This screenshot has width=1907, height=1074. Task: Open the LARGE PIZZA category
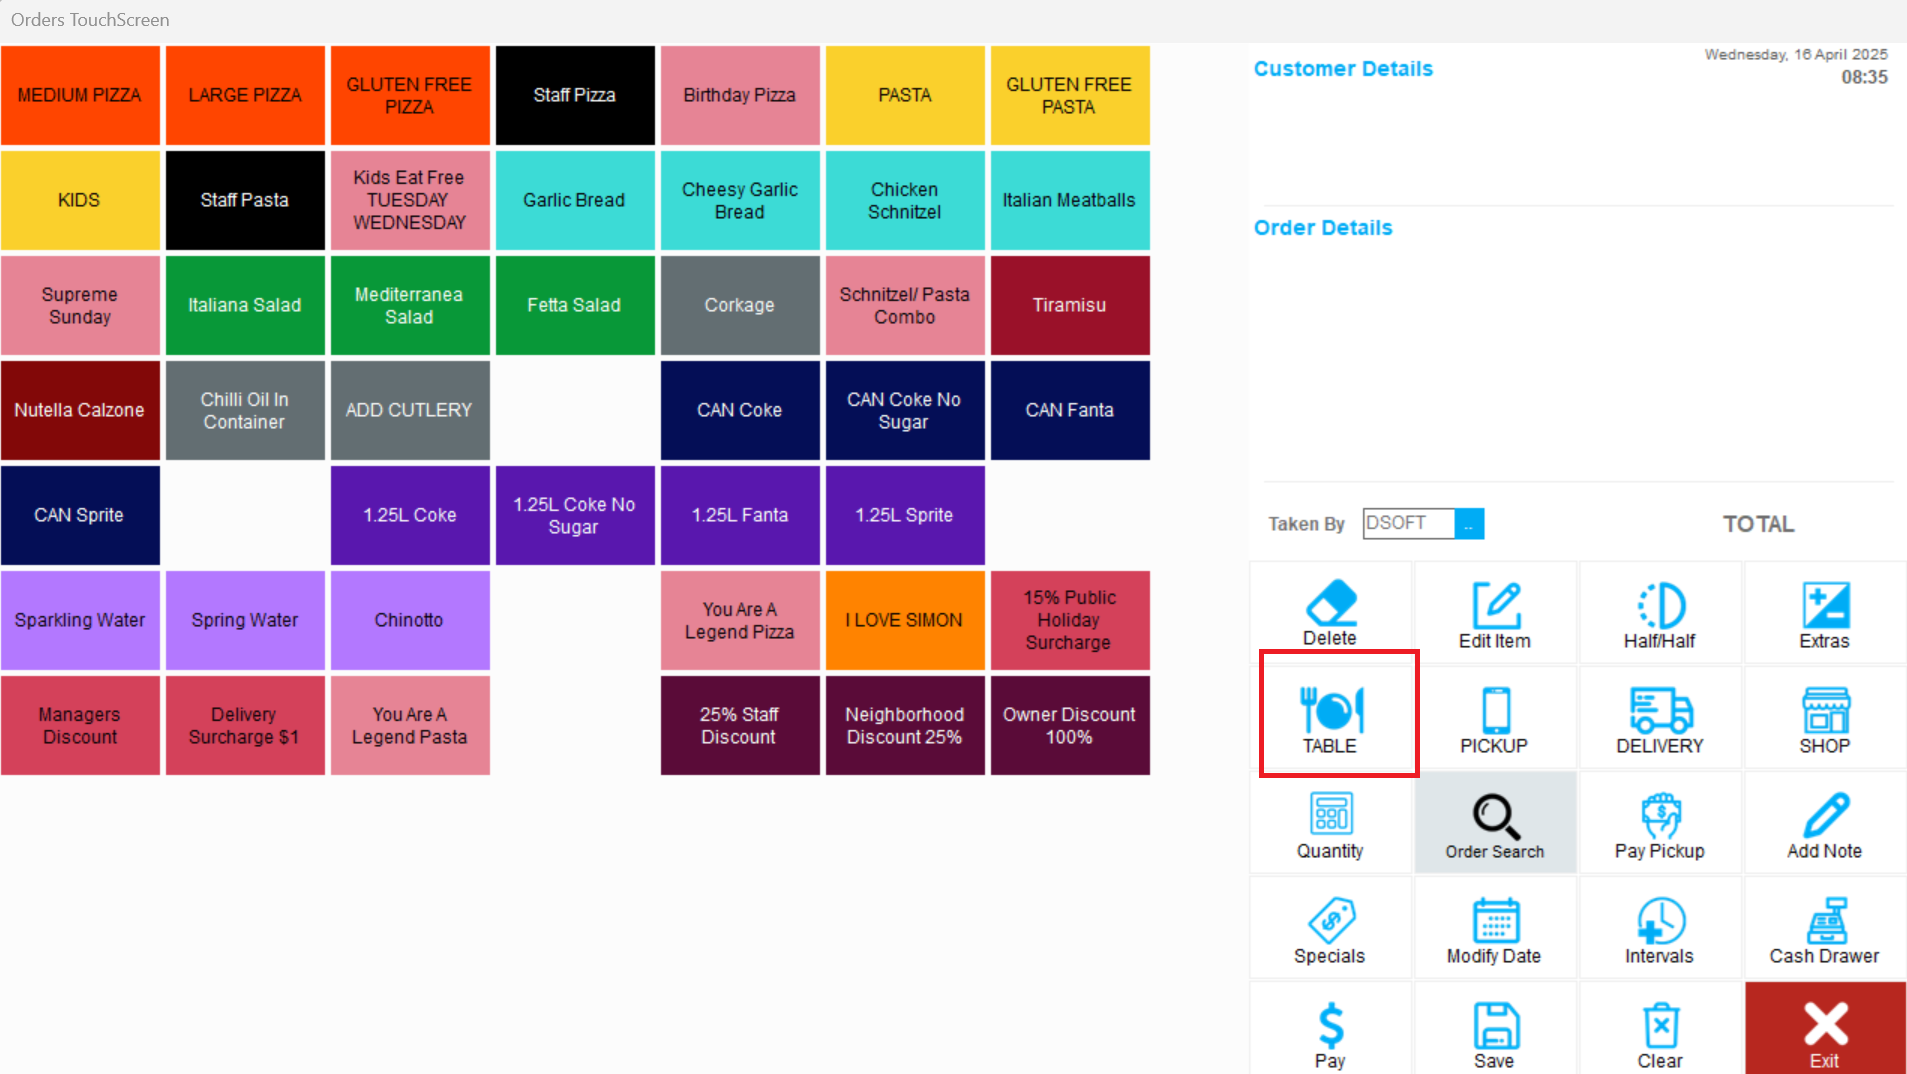[245, 95]
